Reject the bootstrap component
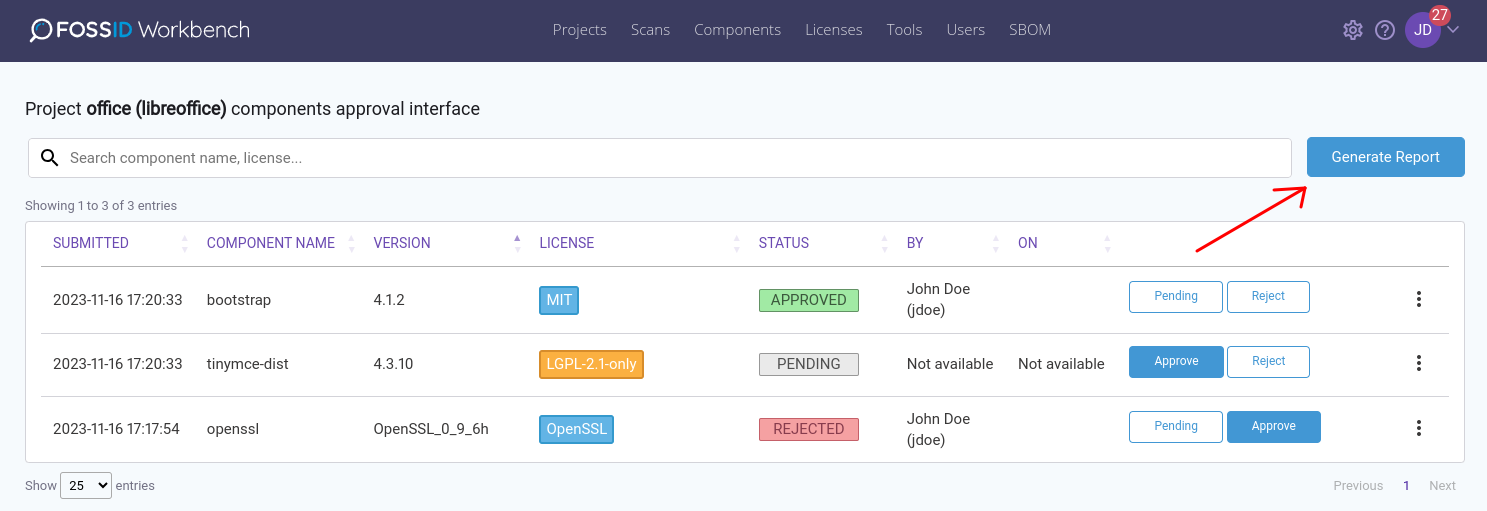1487x511 pixels. pos(1268,297)
